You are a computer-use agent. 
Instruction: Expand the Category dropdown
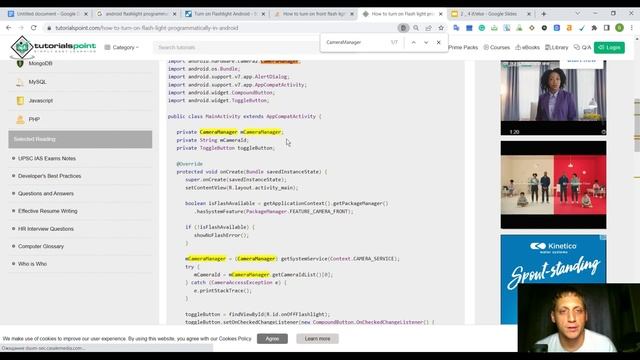[122, 47]
